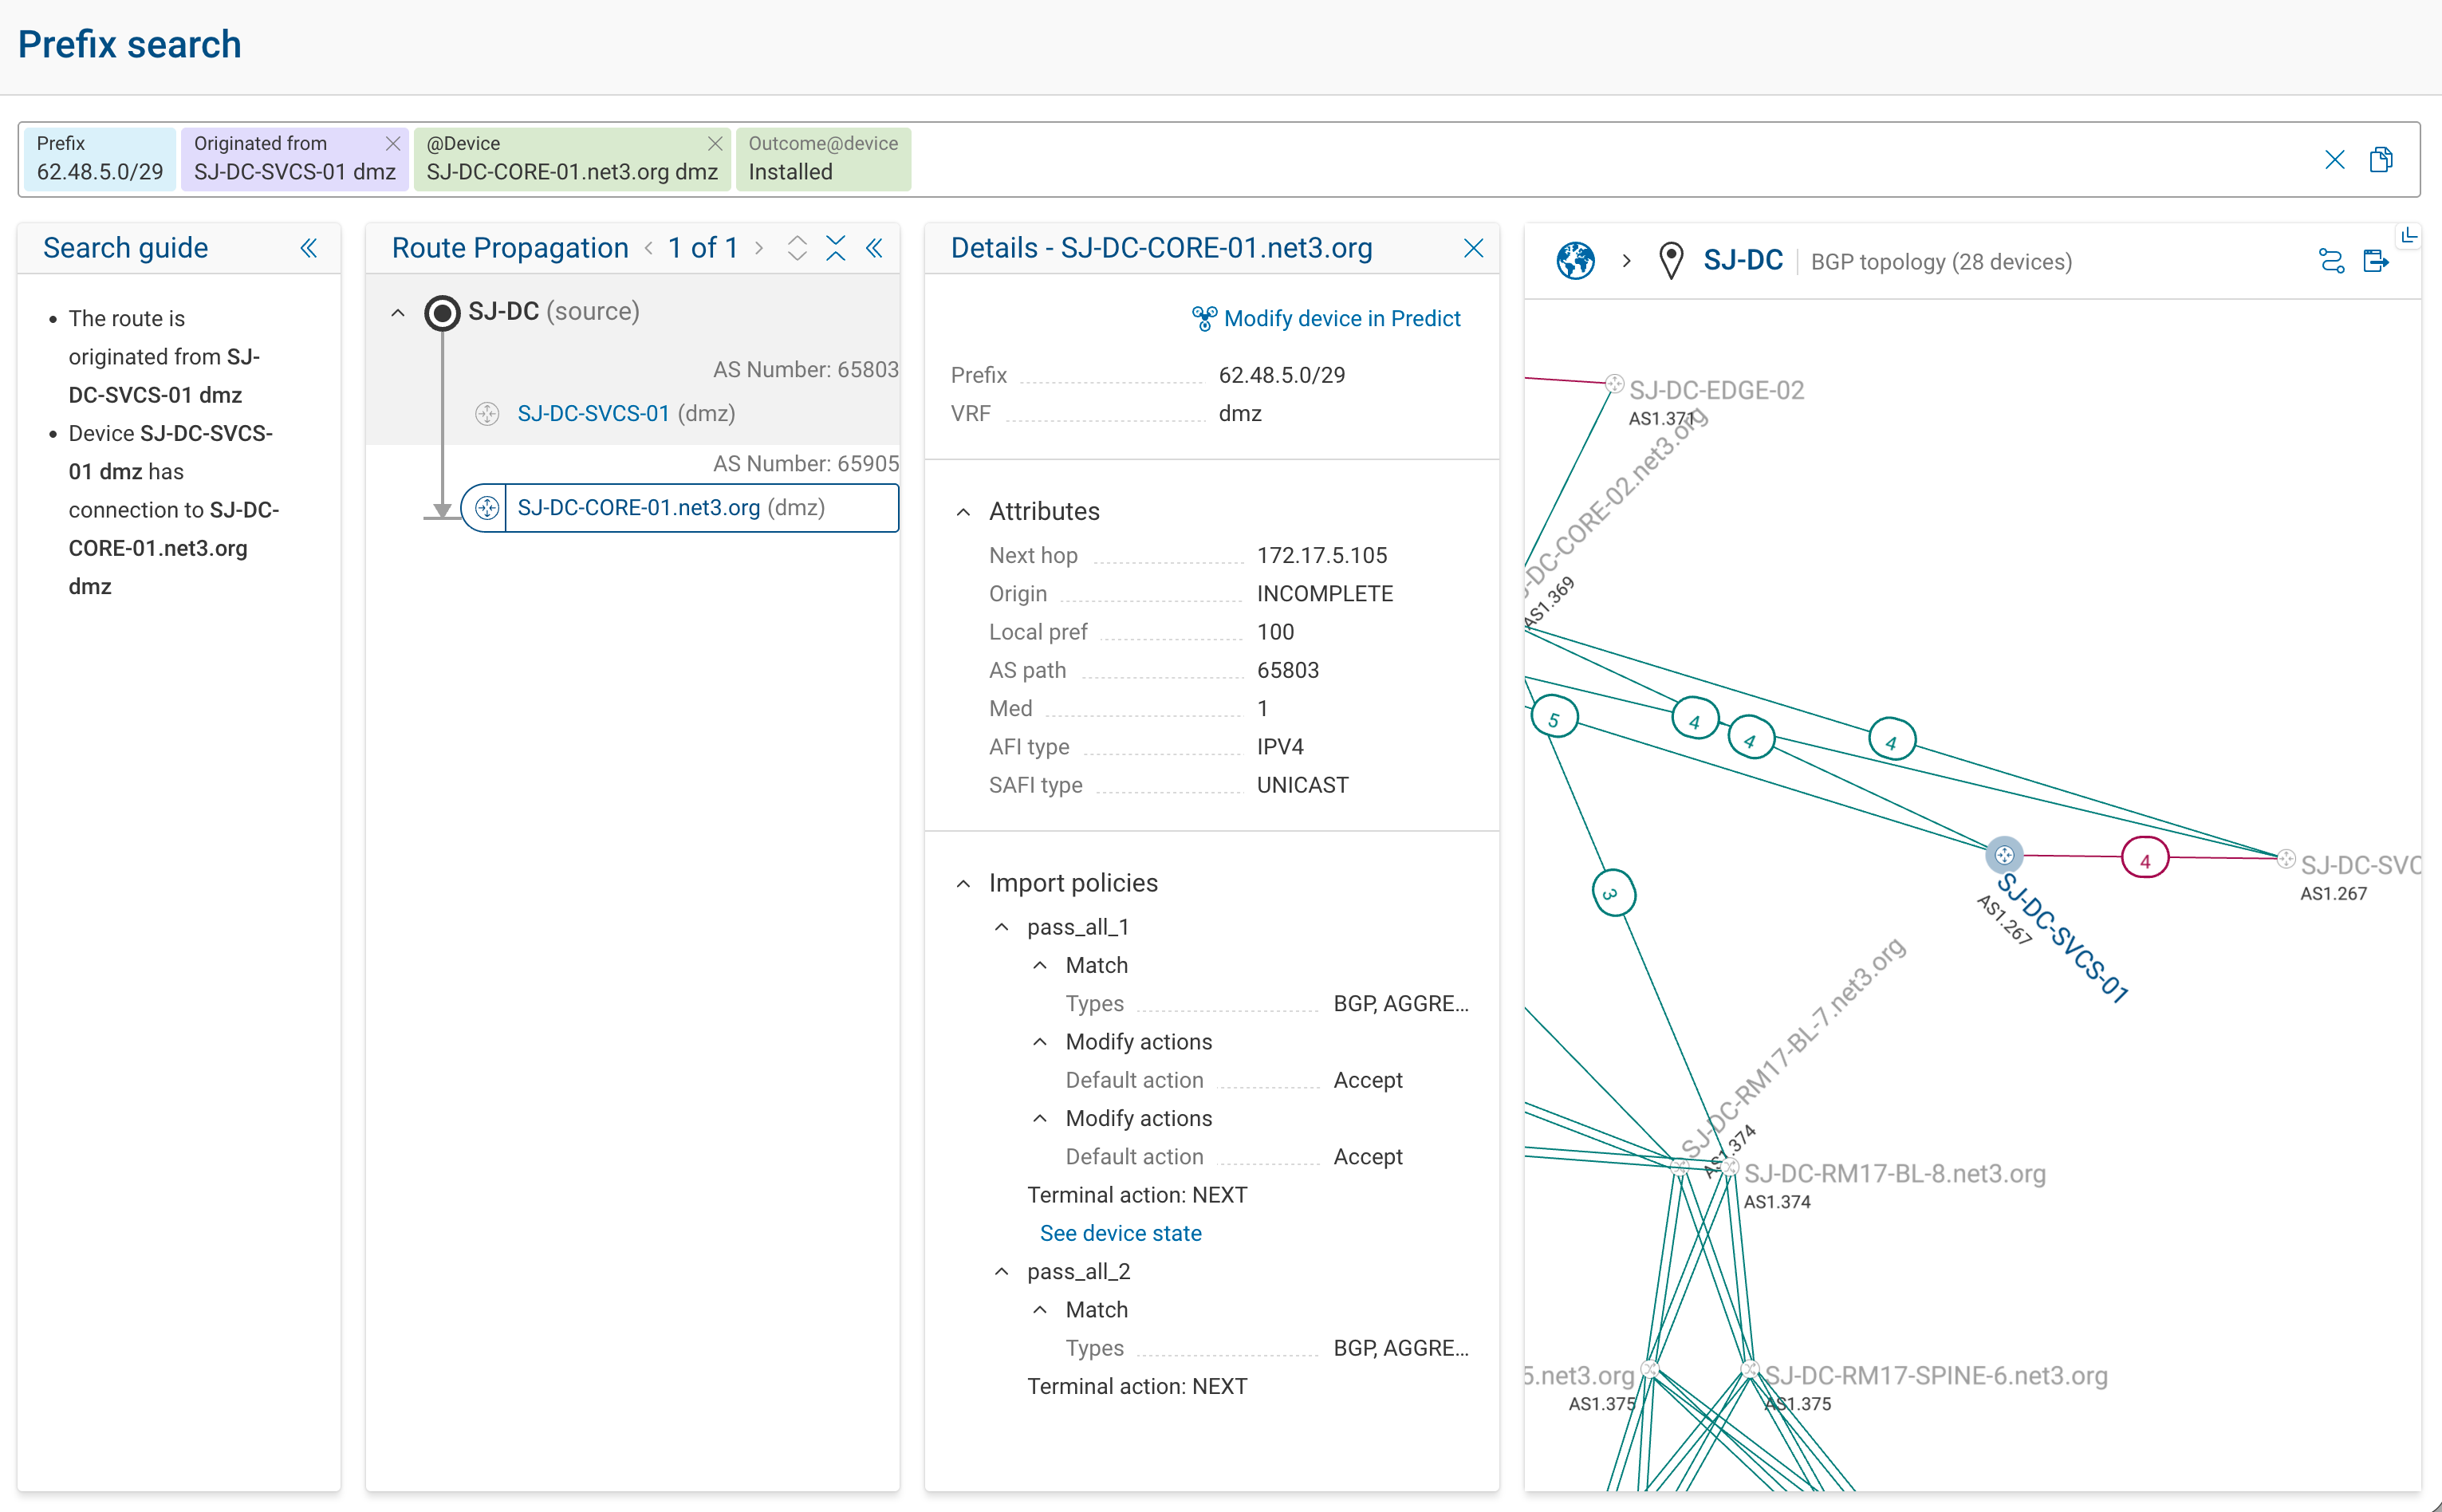Viewport: 2442px width, 1512px height.
Task: Export the BGP topology
Action: (x=2377, y=261)
